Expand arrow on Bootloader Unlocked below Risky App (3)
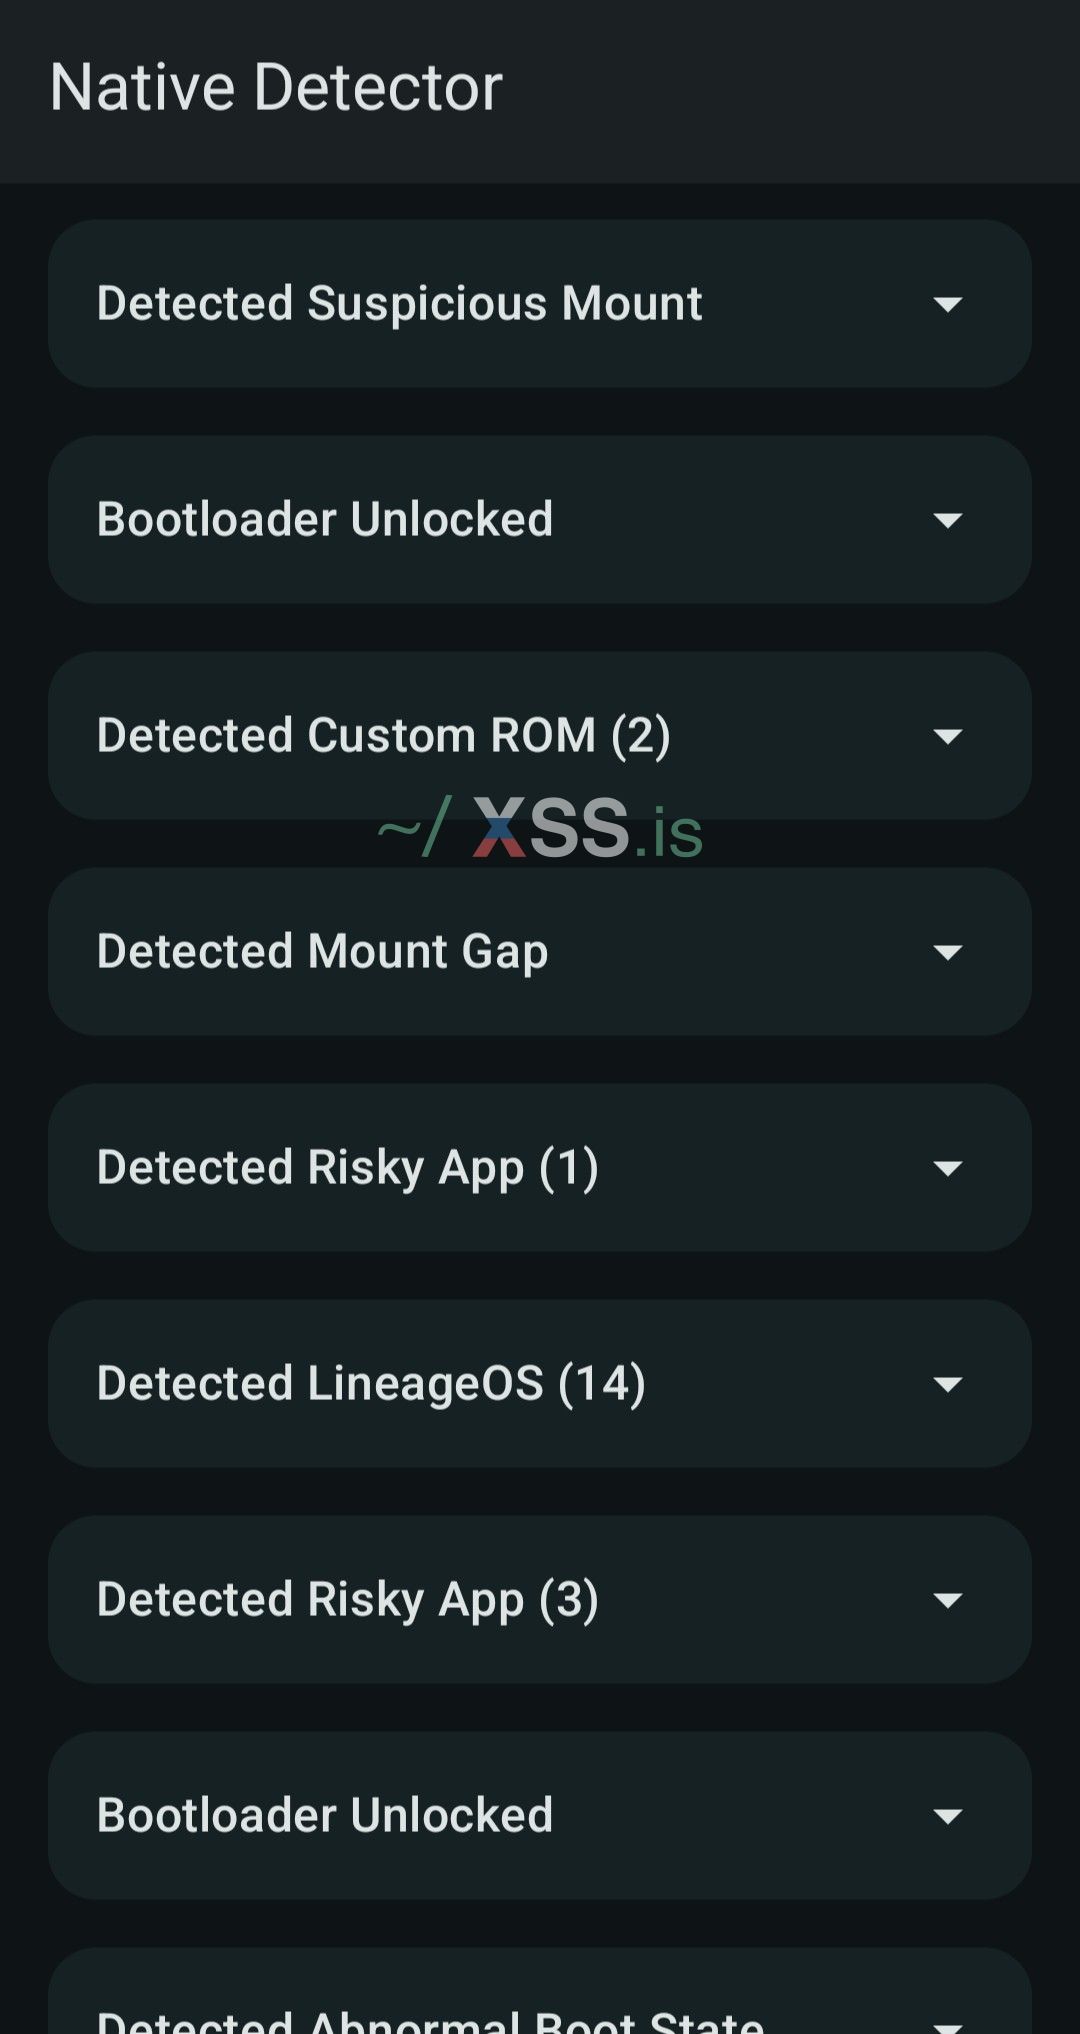 pos(947,1816)
